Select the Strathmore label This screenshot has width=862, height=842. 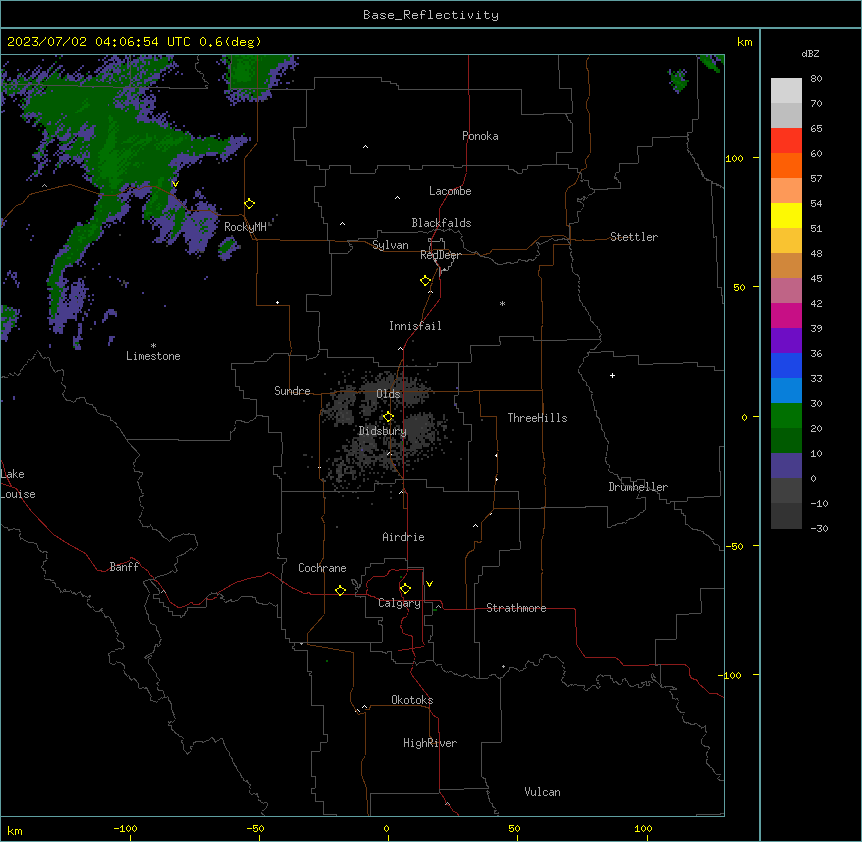[x=516, y=608]
